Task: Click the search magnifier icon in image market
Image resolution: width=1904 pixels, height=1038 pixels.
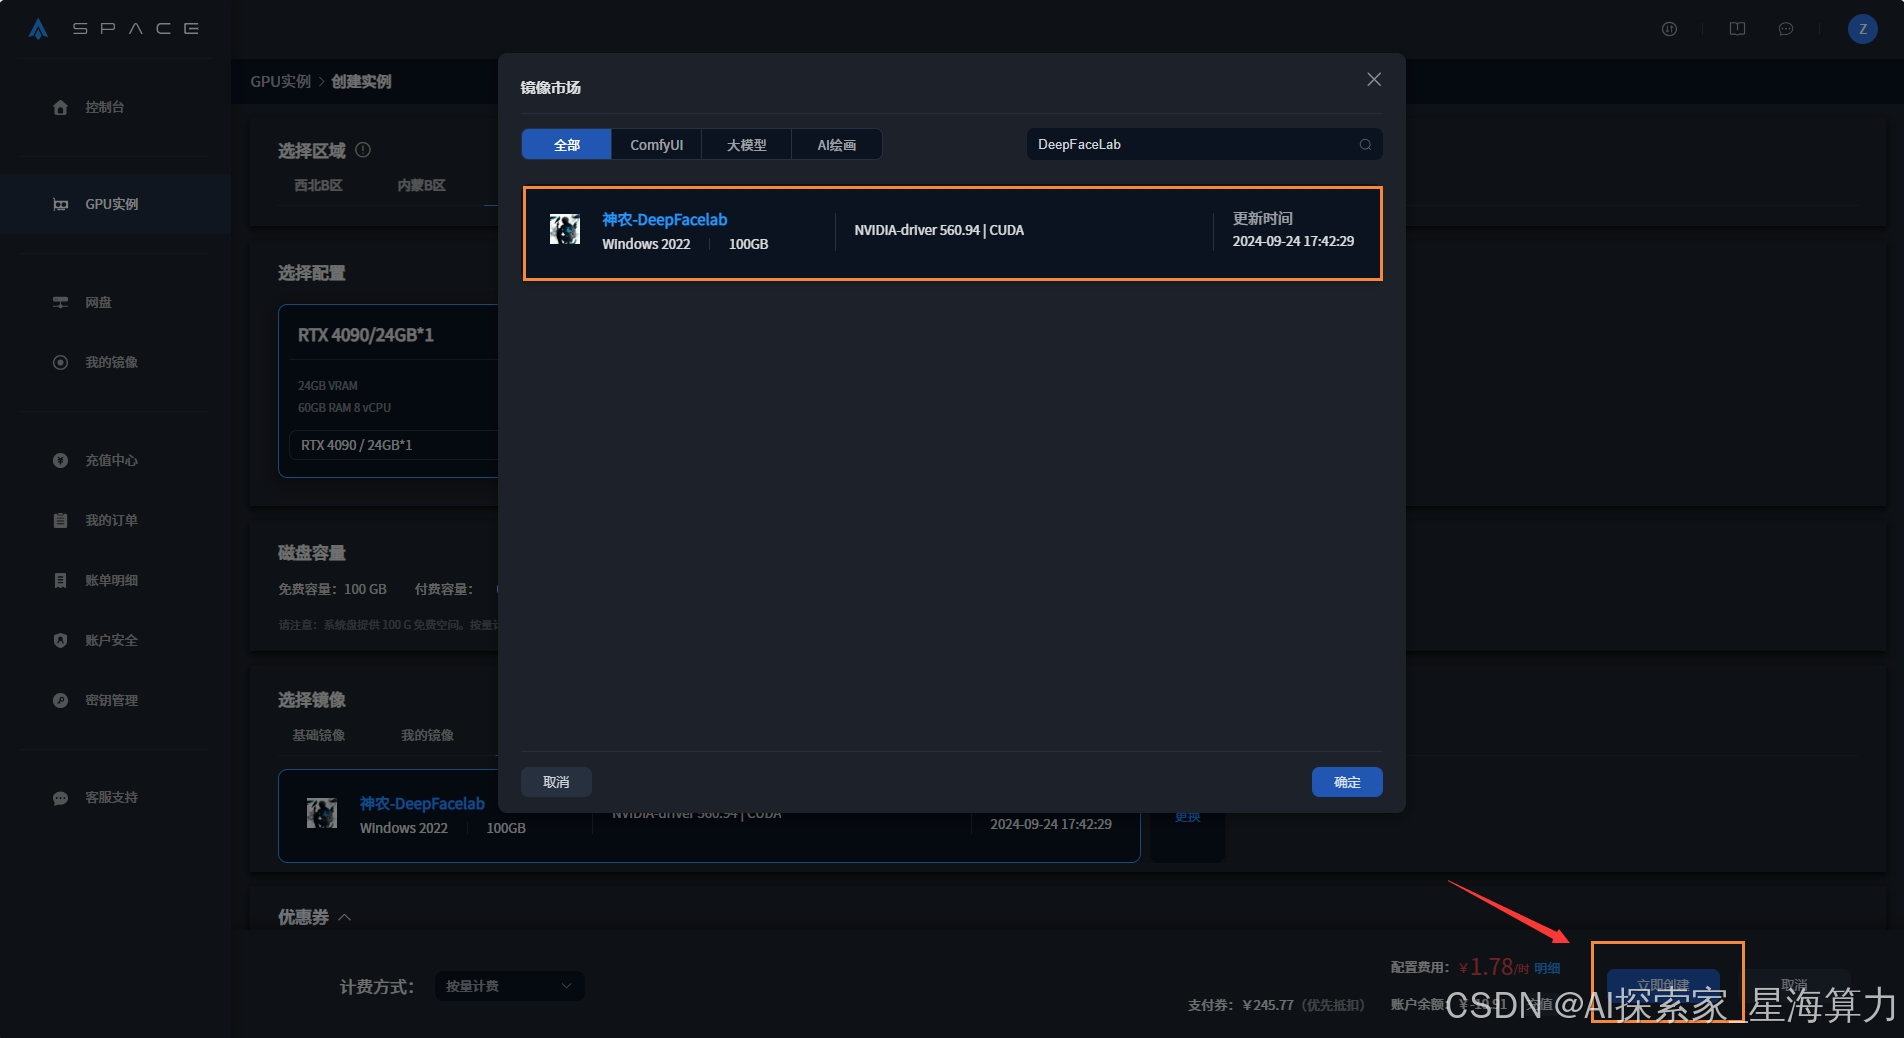Action: pos(1365,145)
